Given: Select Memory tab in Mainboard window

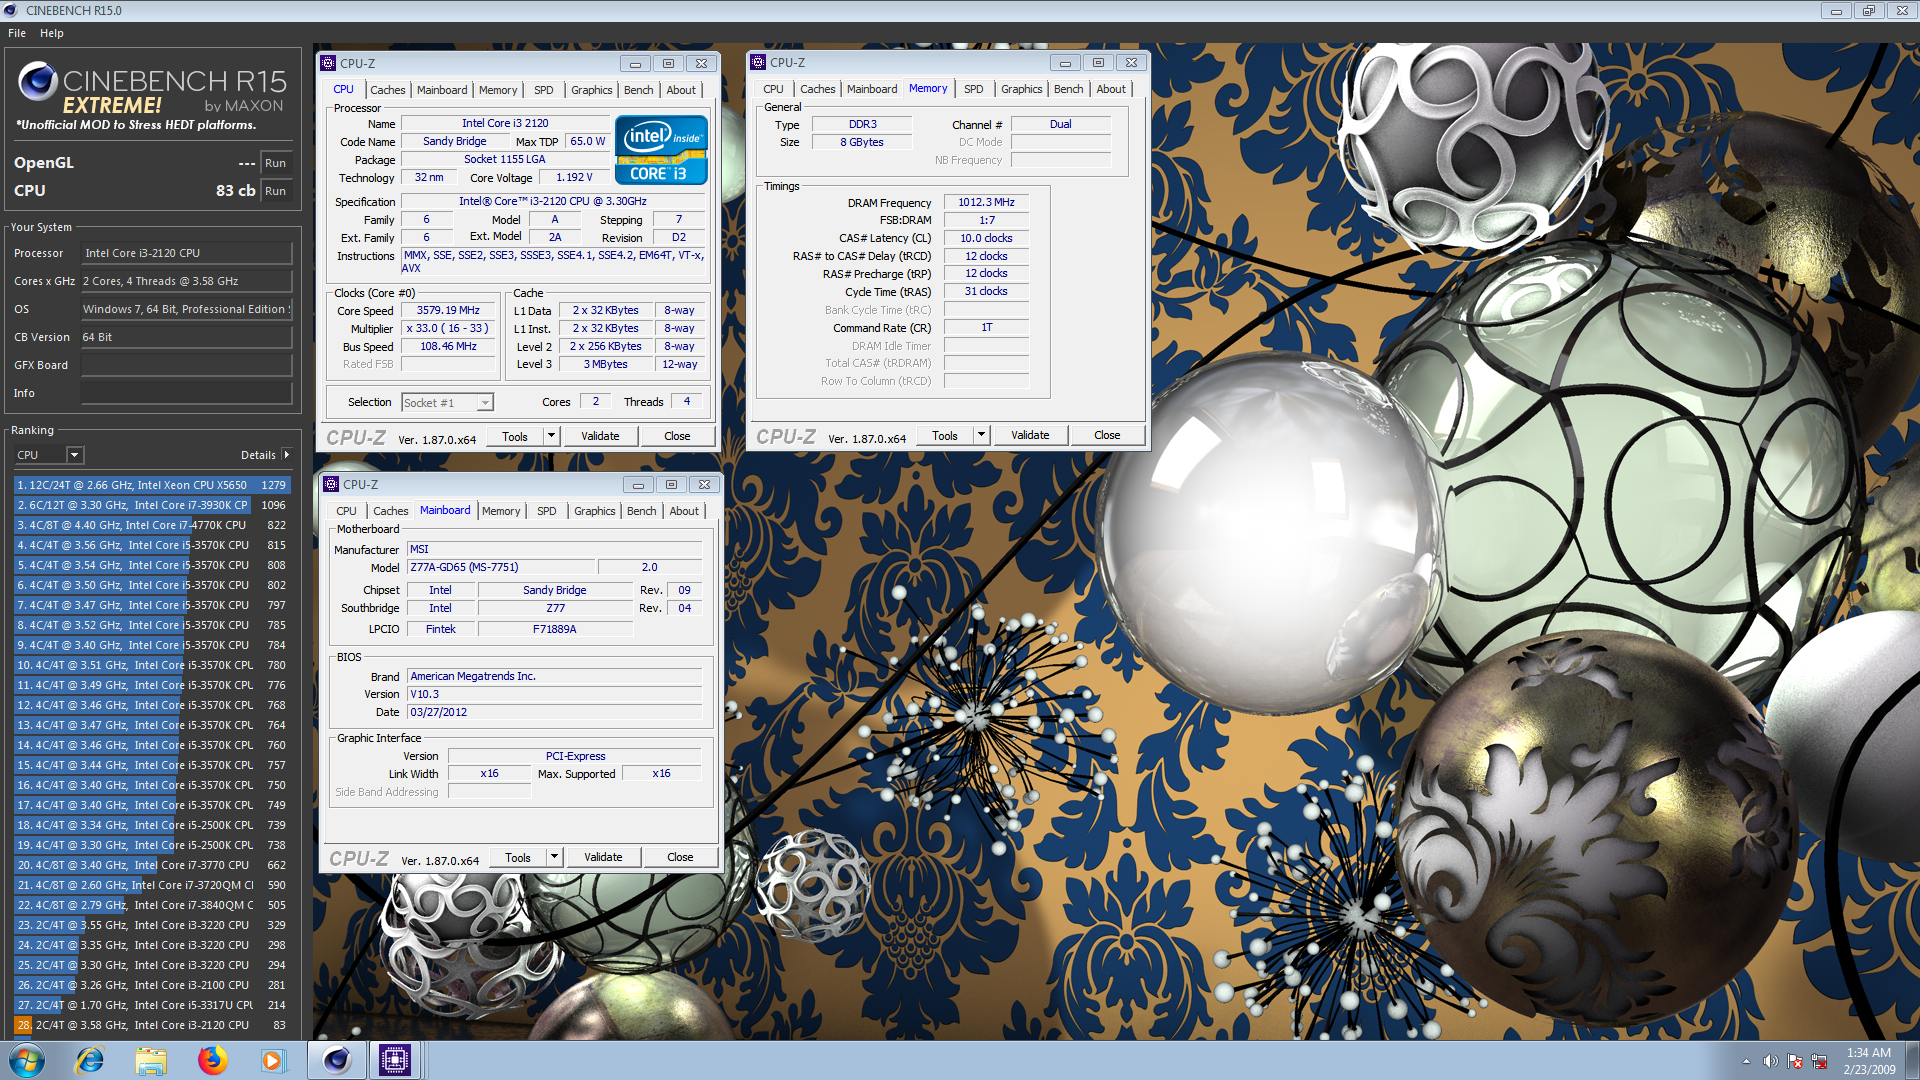Looking at the screenshot, I should click(501, 511).
